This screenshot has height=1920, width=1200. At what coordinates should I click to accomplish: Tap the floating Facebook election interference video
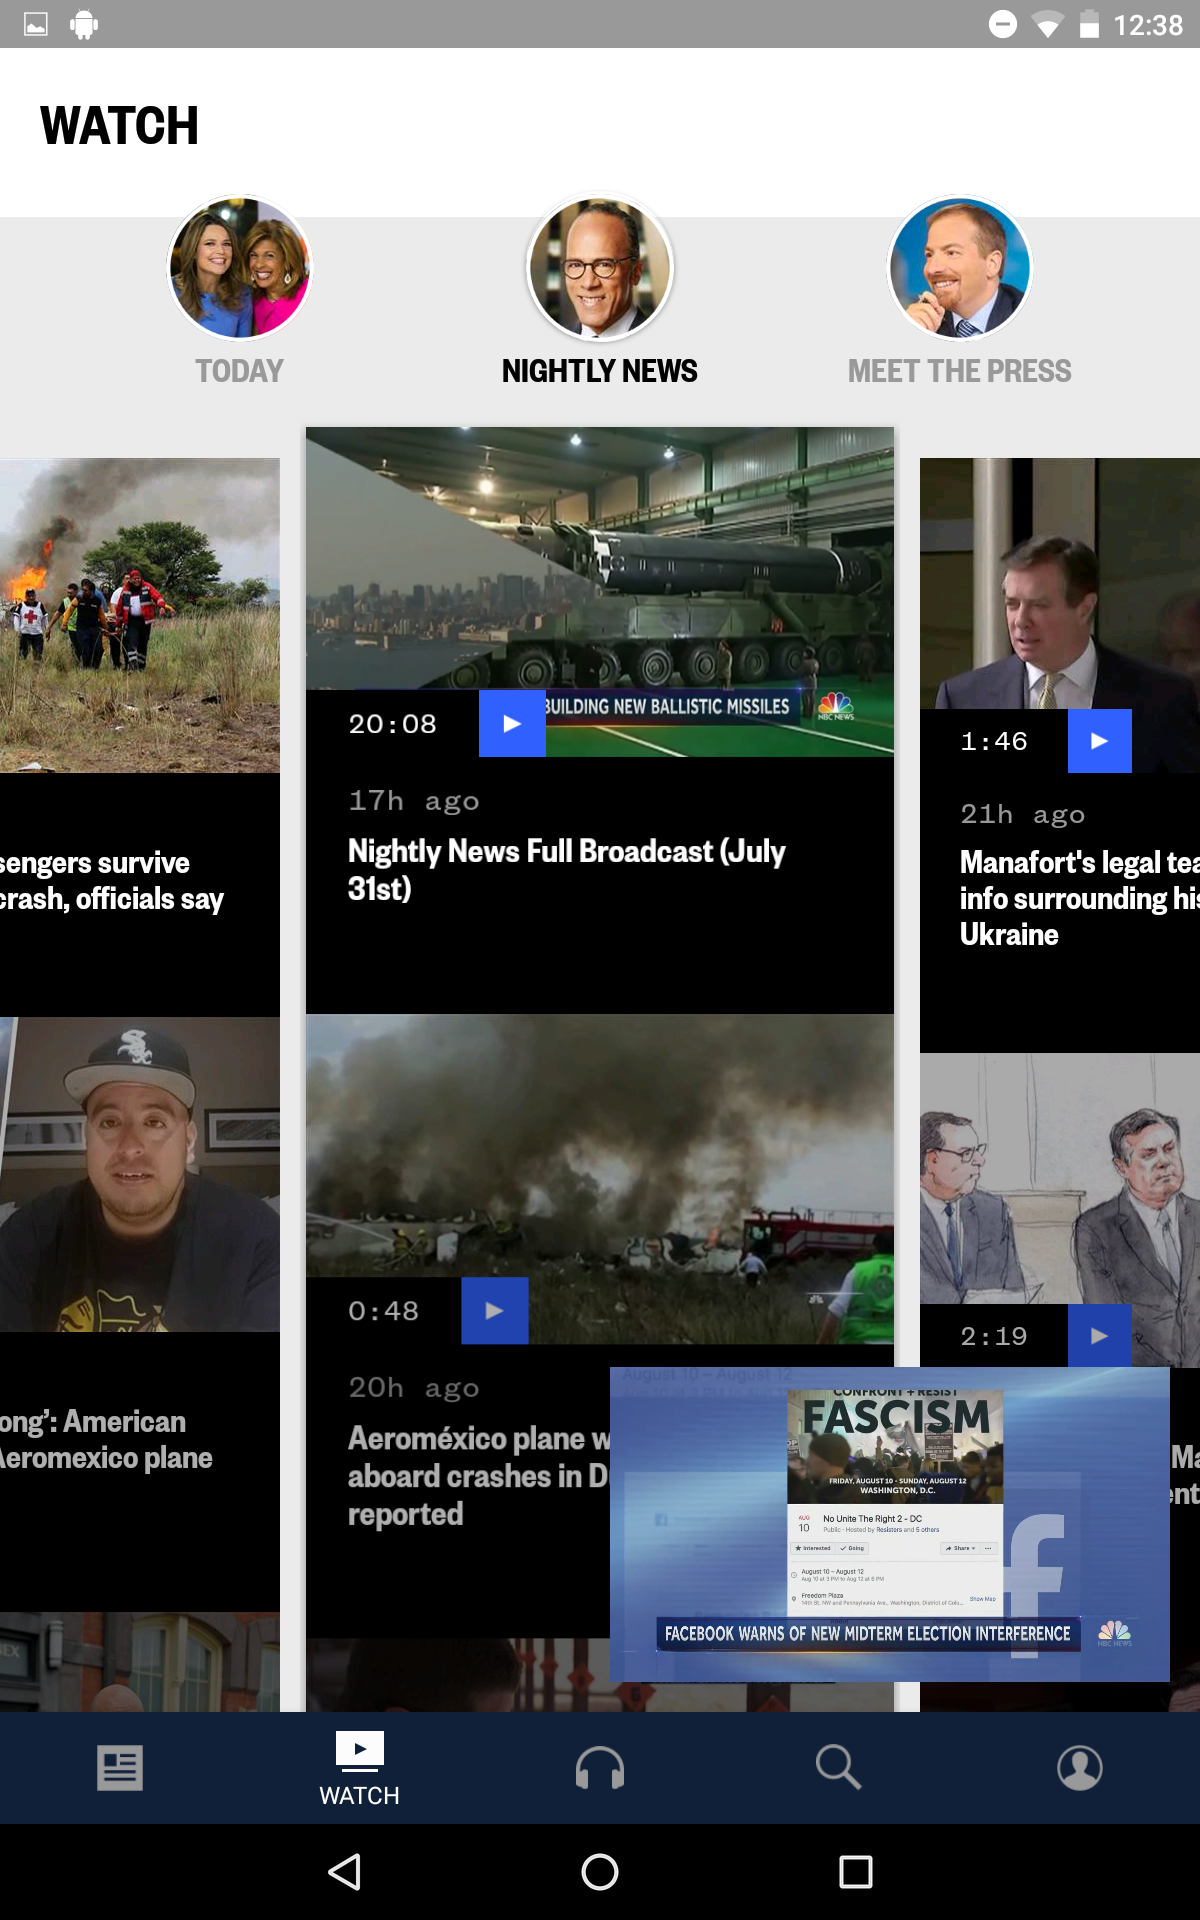890,1524
